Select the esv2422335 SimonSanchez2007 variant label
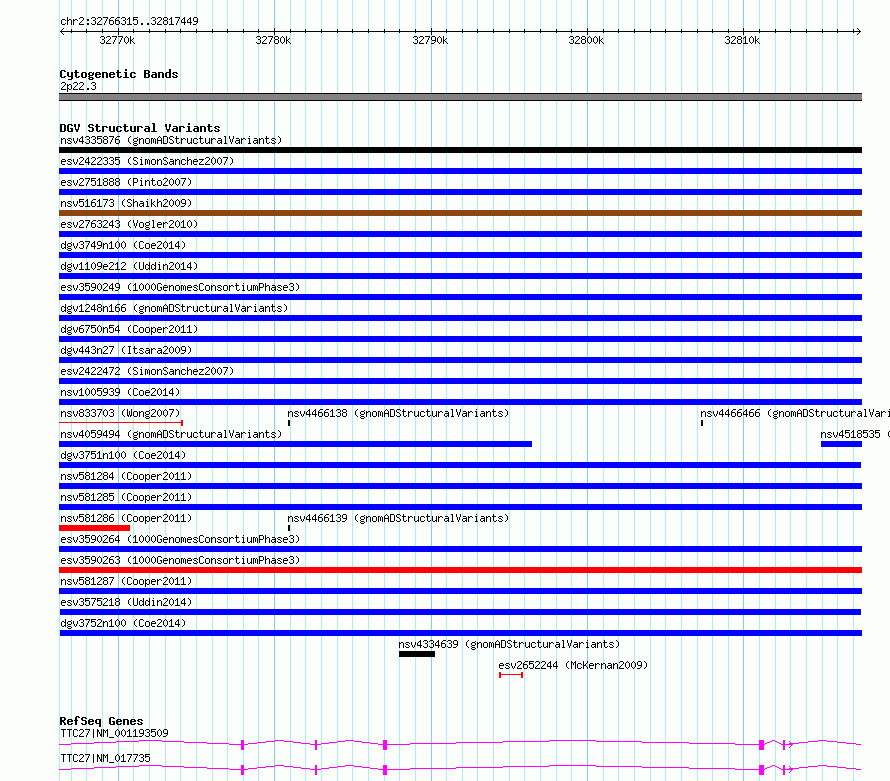Image resolution: width=890 pixels, height=781 pixels. pos(147,161)
